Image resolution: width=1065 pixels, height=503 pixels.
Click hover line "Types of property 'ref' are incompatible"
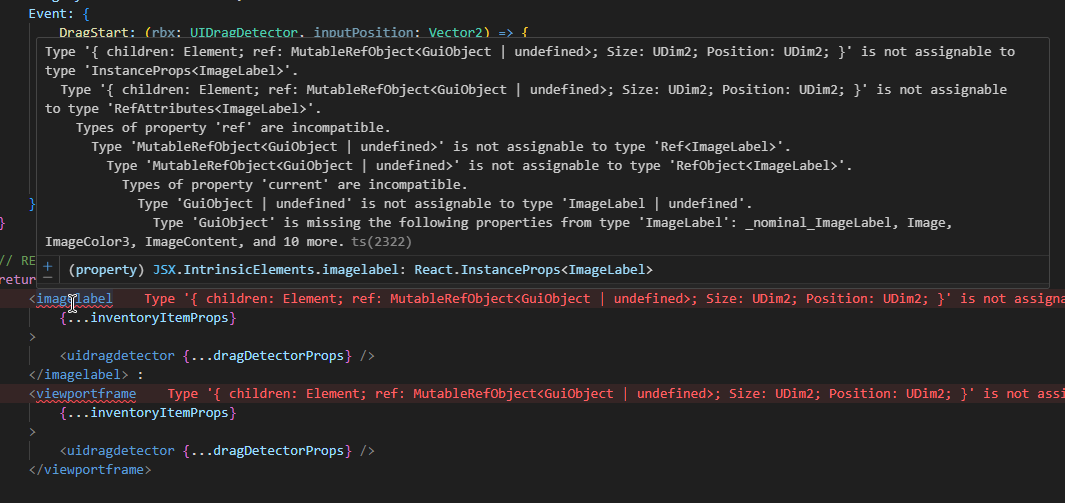click(x=233, y=128)
